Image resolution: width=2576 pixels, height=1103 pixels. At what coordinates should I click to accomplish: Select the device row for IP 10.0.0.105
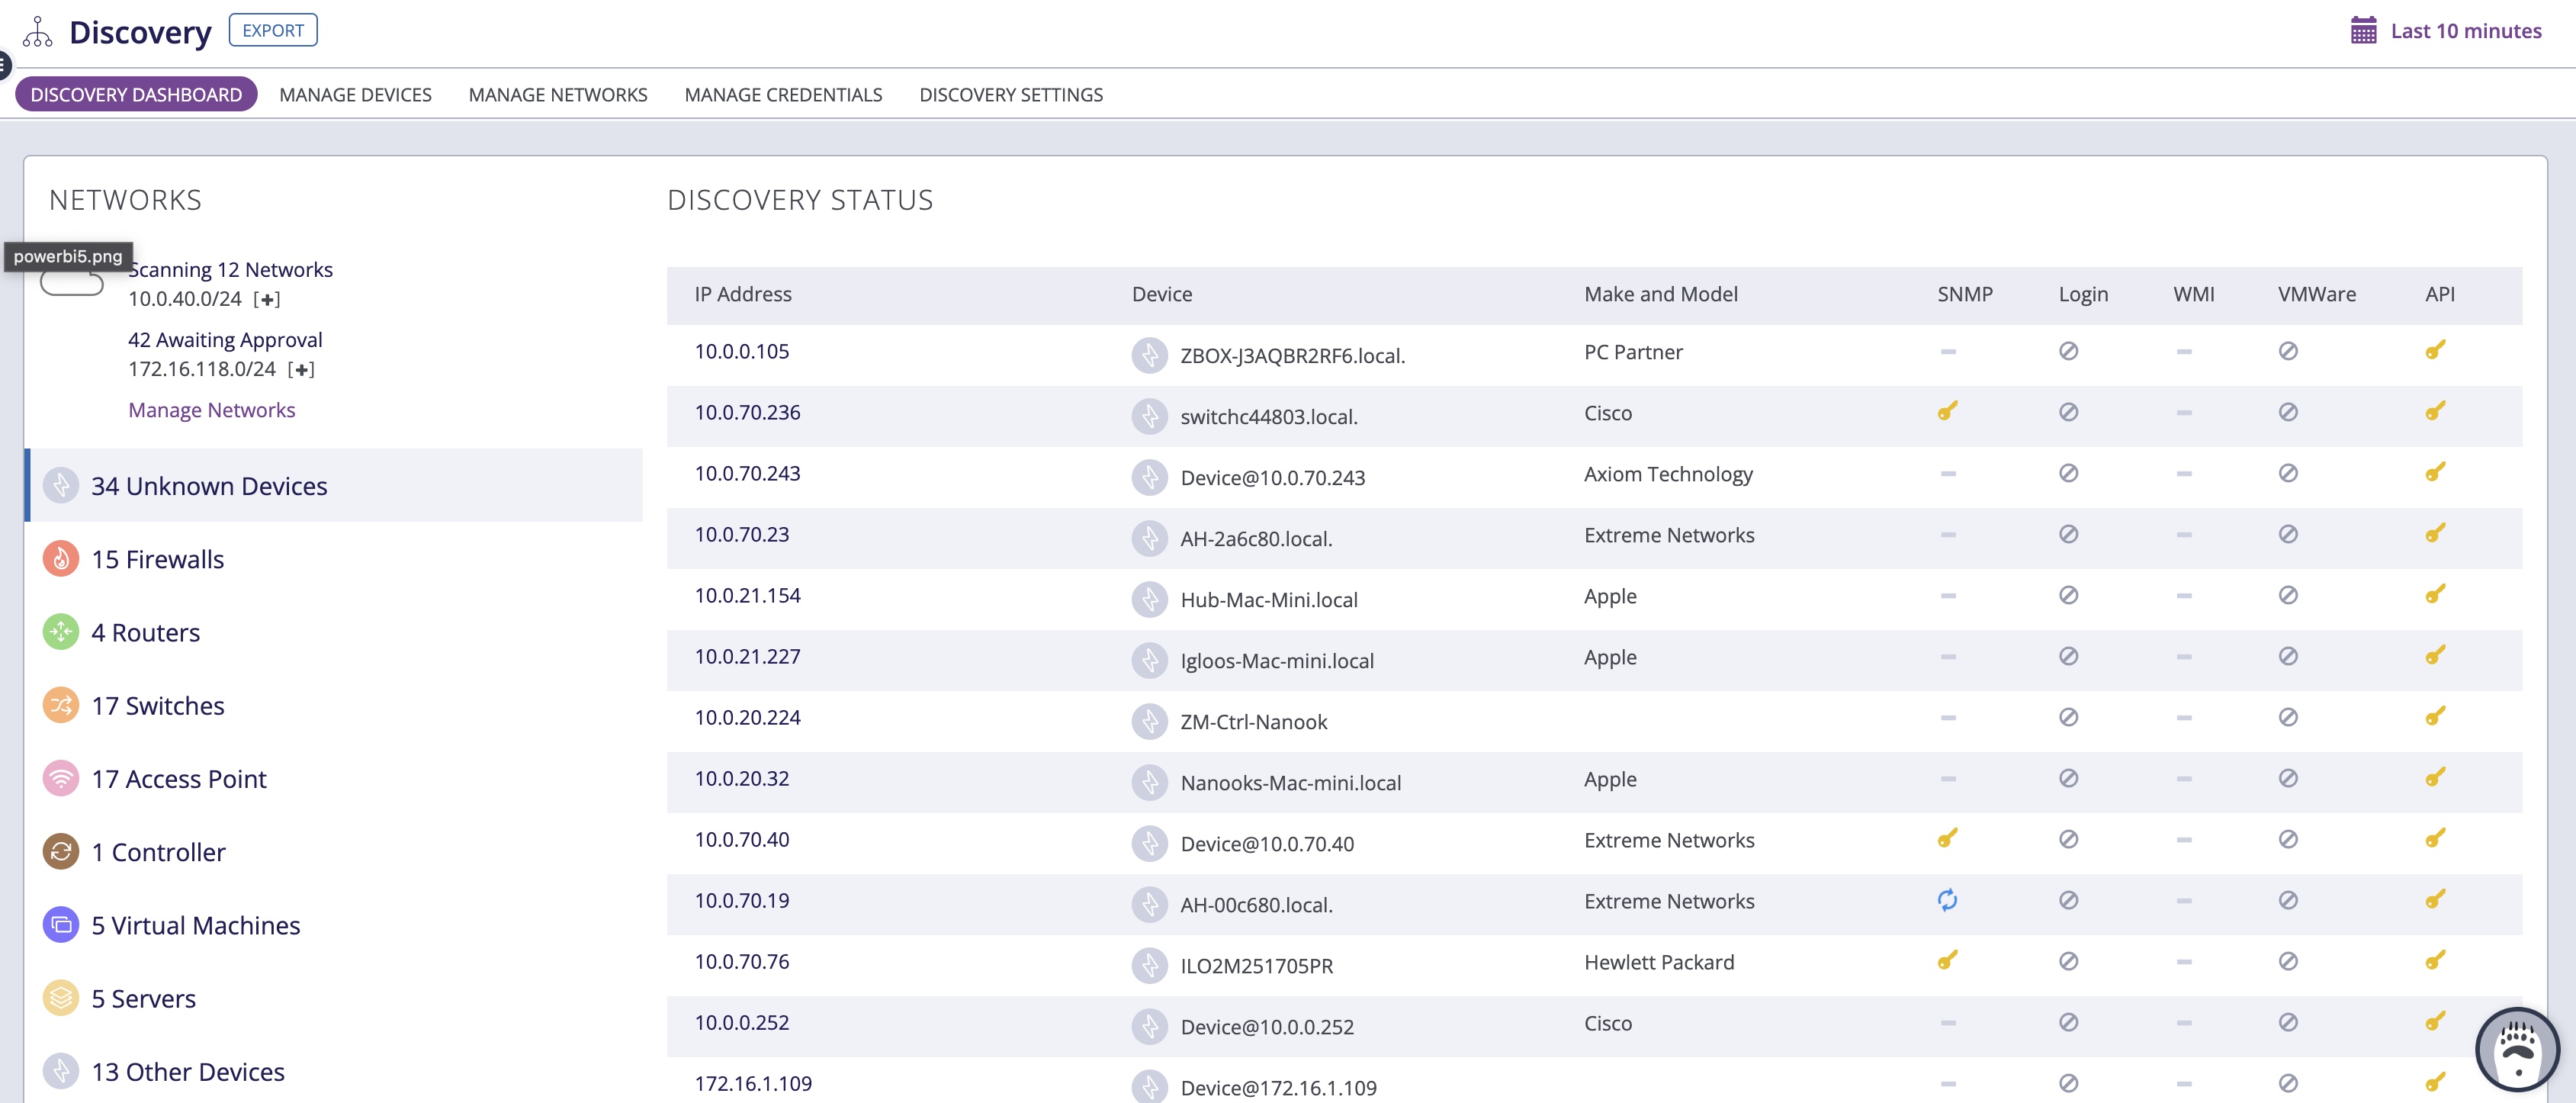pyautogui.click(x=741, y=351)
